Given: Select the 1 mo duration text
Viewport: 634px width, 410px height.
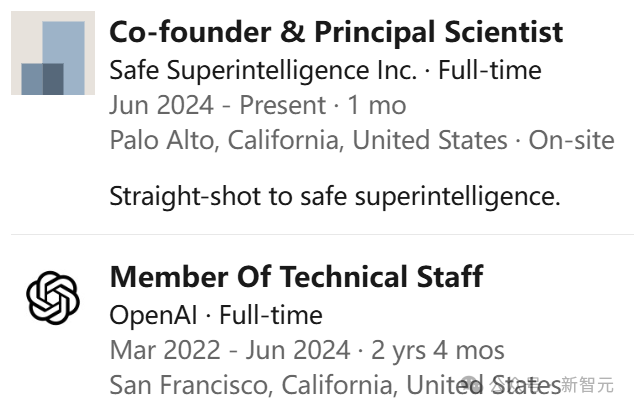Looking at the screenshot, I should (377, 105).
